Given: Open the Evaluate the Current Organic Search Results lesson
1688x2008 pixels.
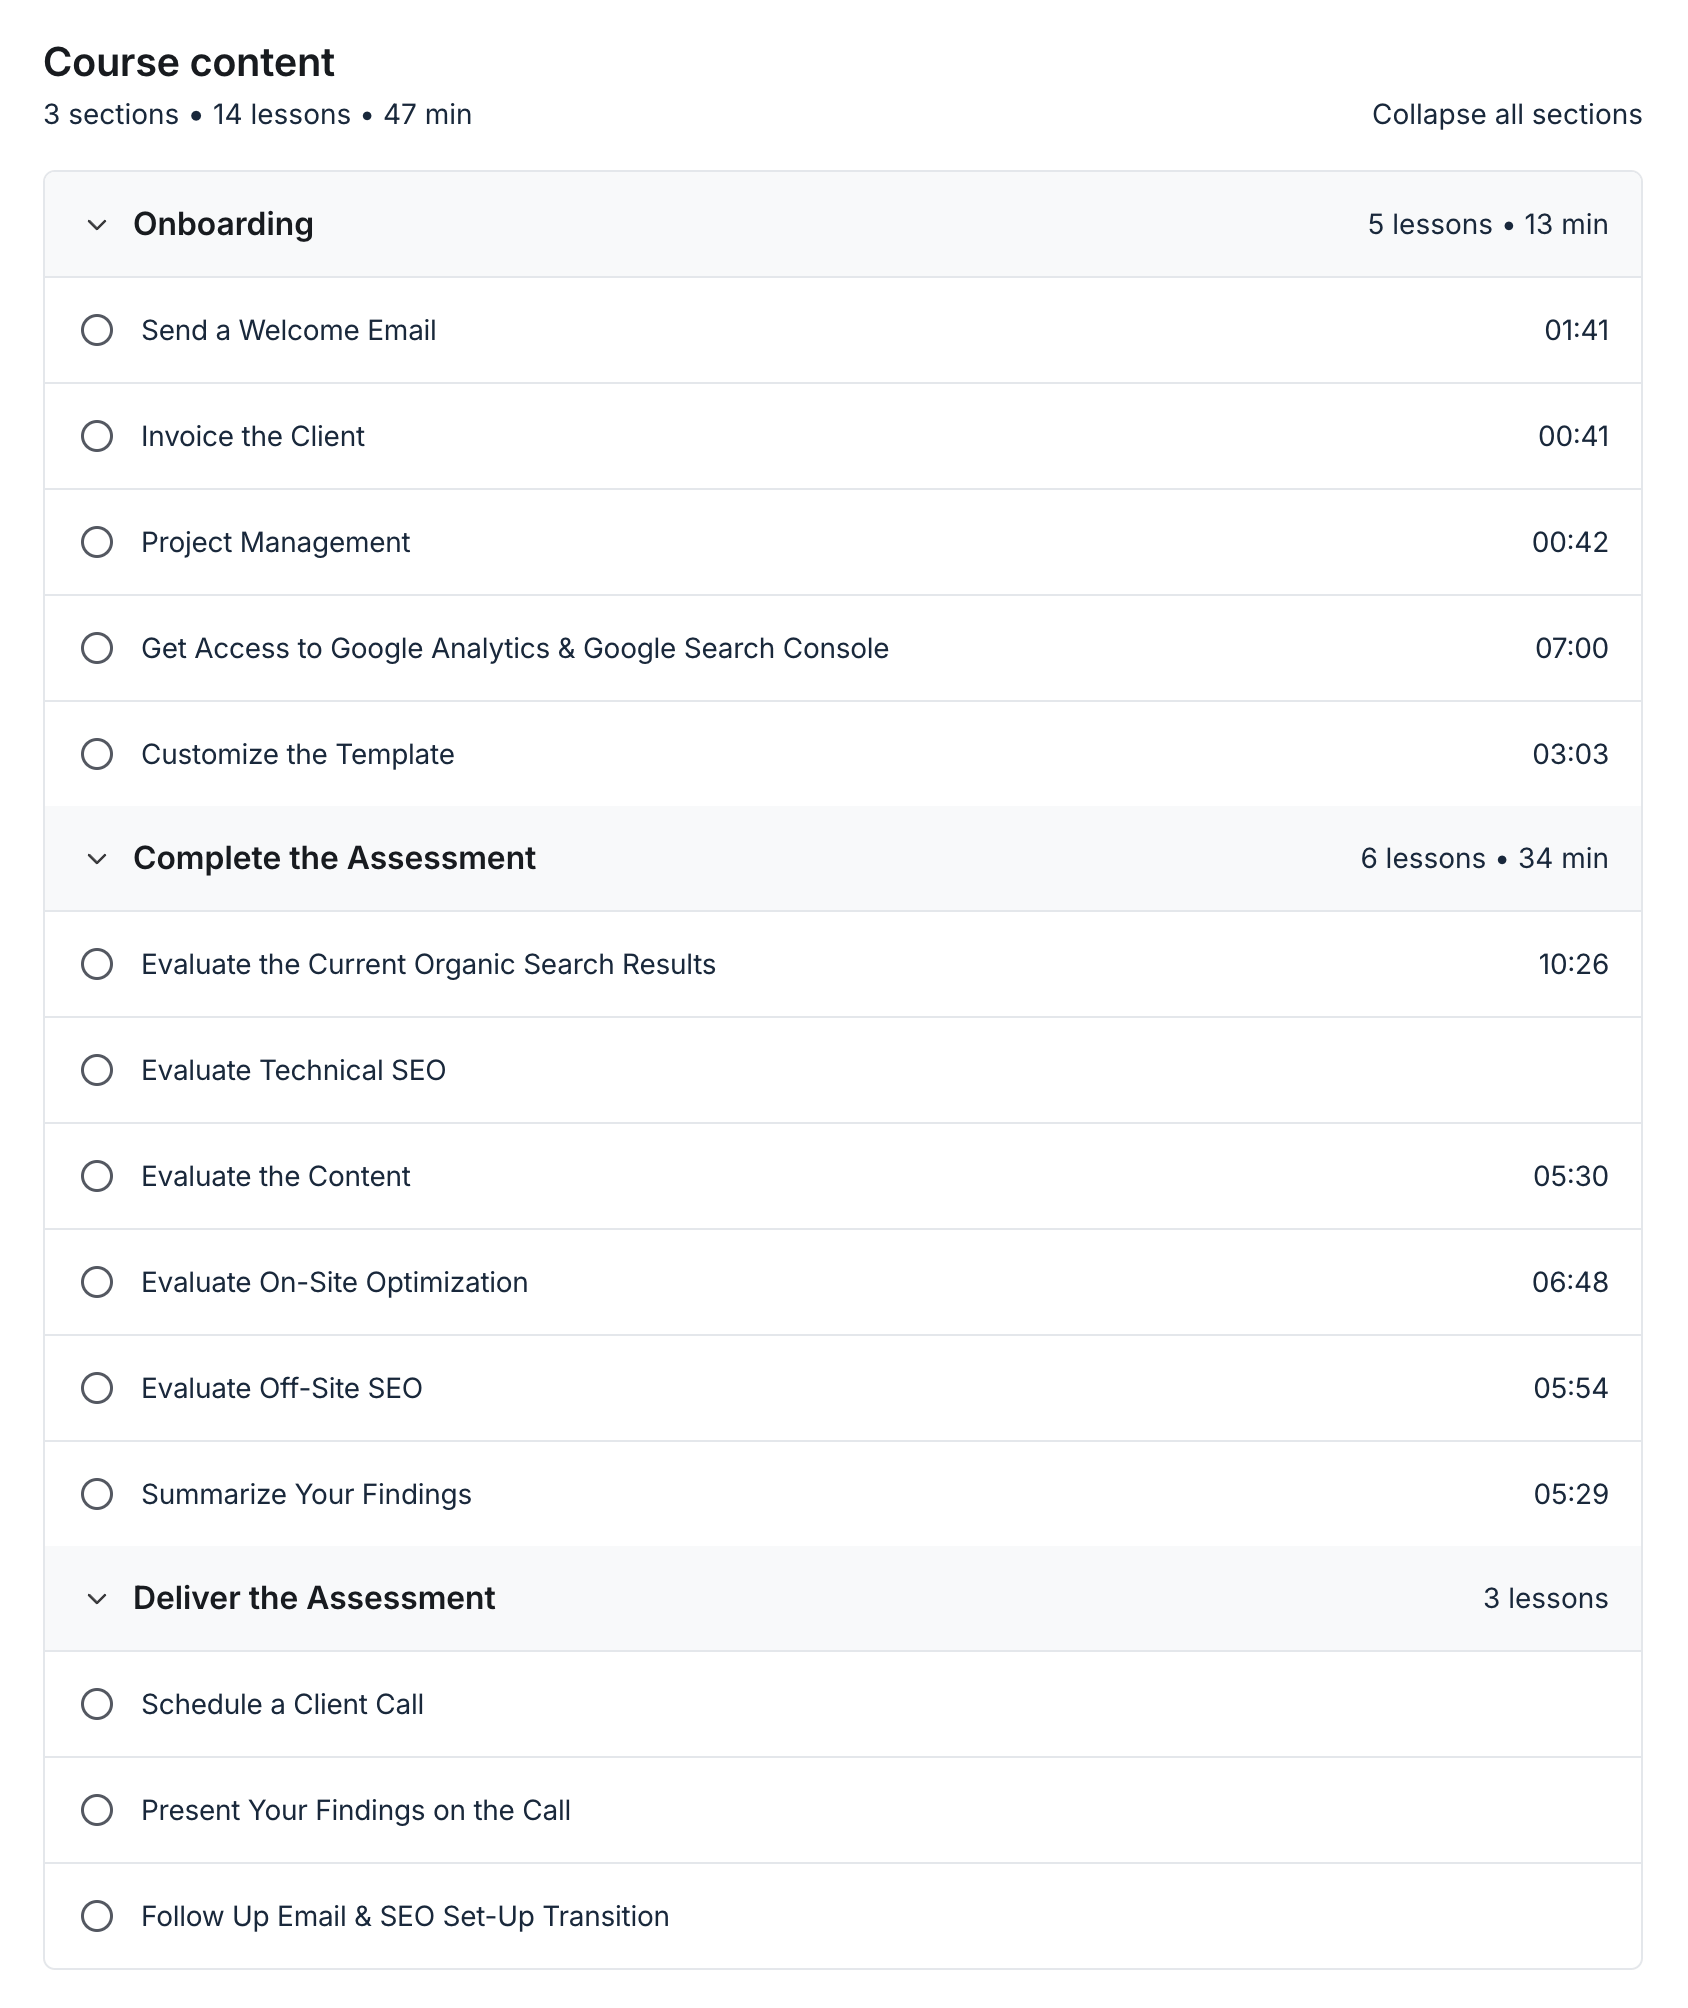Looking at the screenshot, I should point(428,964).
